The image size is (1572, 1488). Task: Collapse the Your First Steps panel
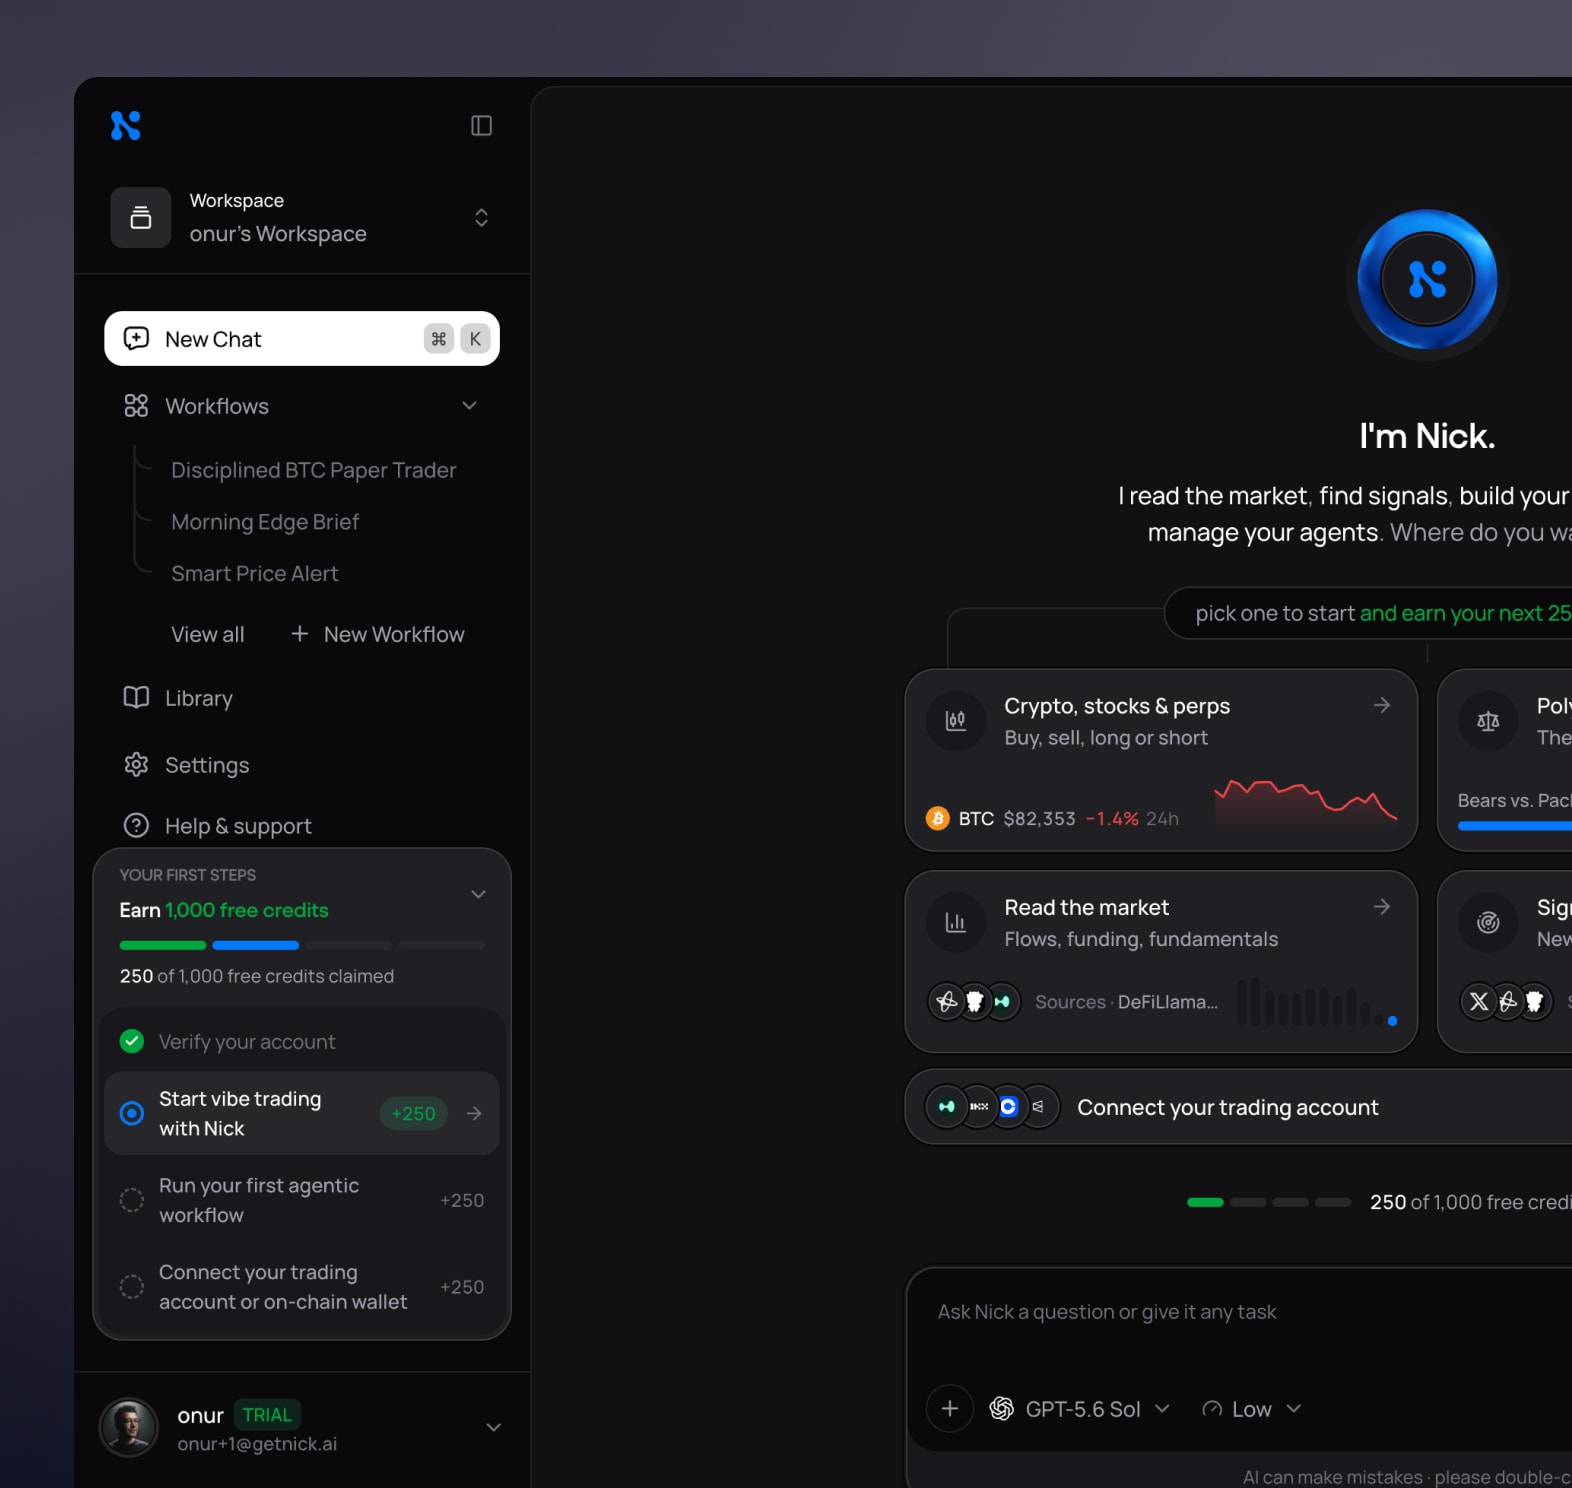479,894
